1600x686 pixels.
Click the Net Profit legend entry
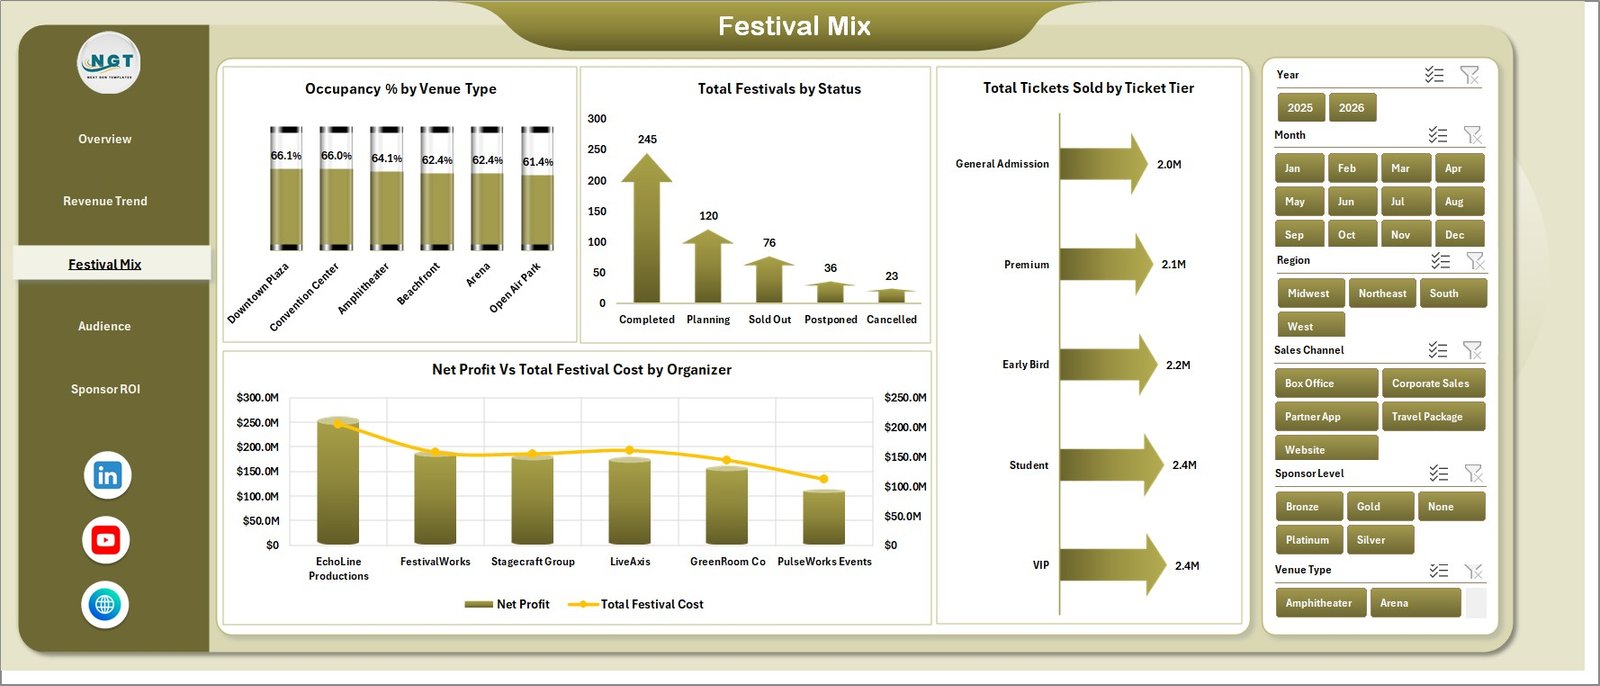507,604
